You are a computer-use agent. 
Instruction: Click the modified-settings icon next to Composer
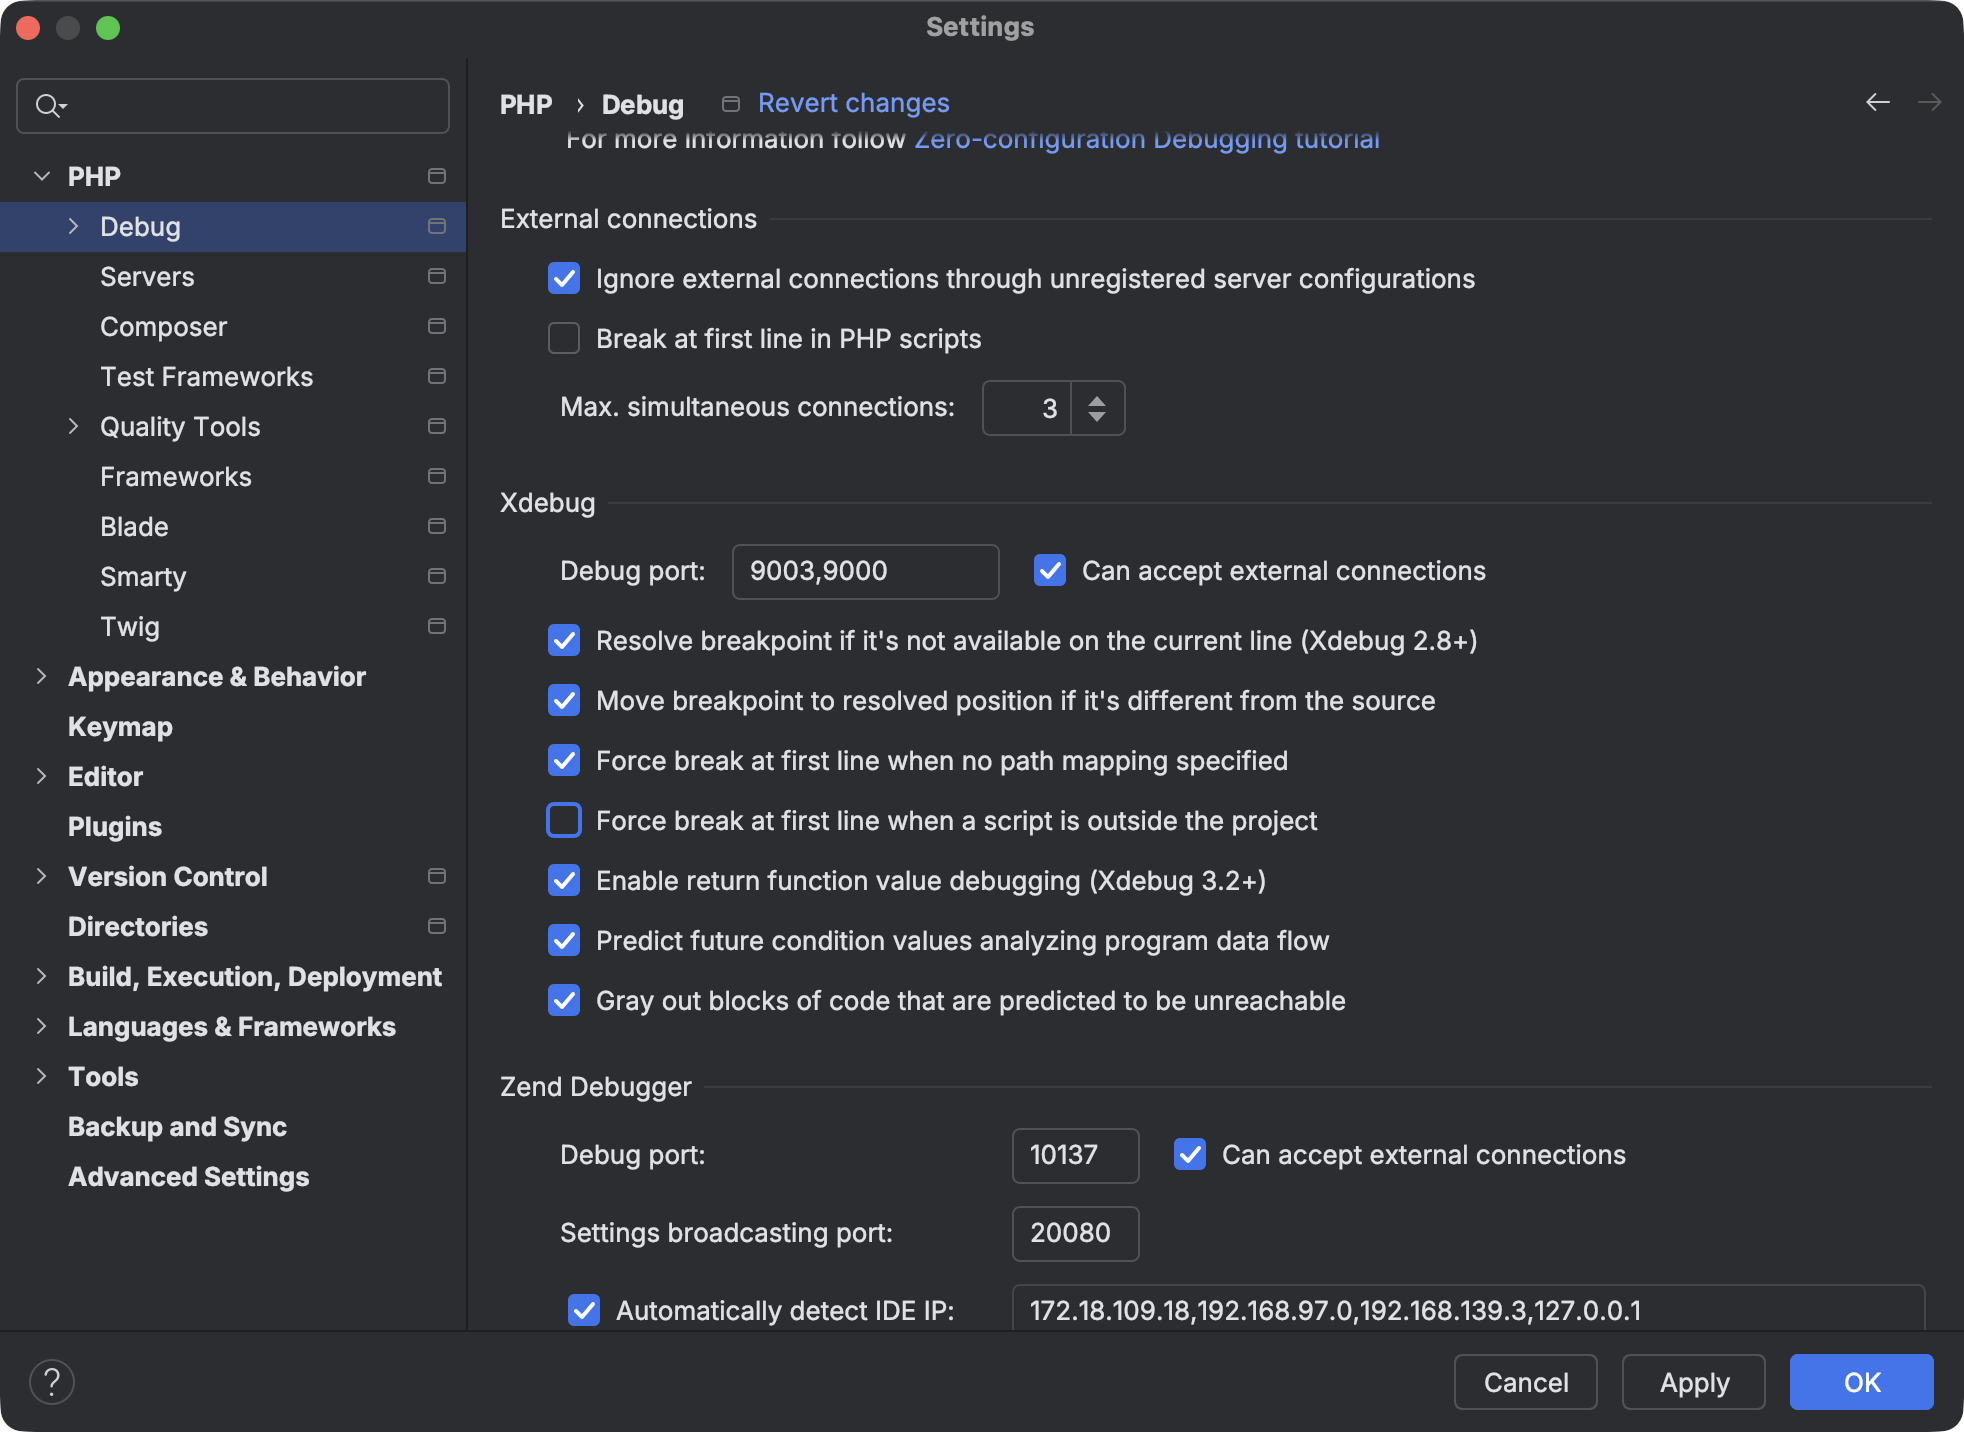(437, 326)
